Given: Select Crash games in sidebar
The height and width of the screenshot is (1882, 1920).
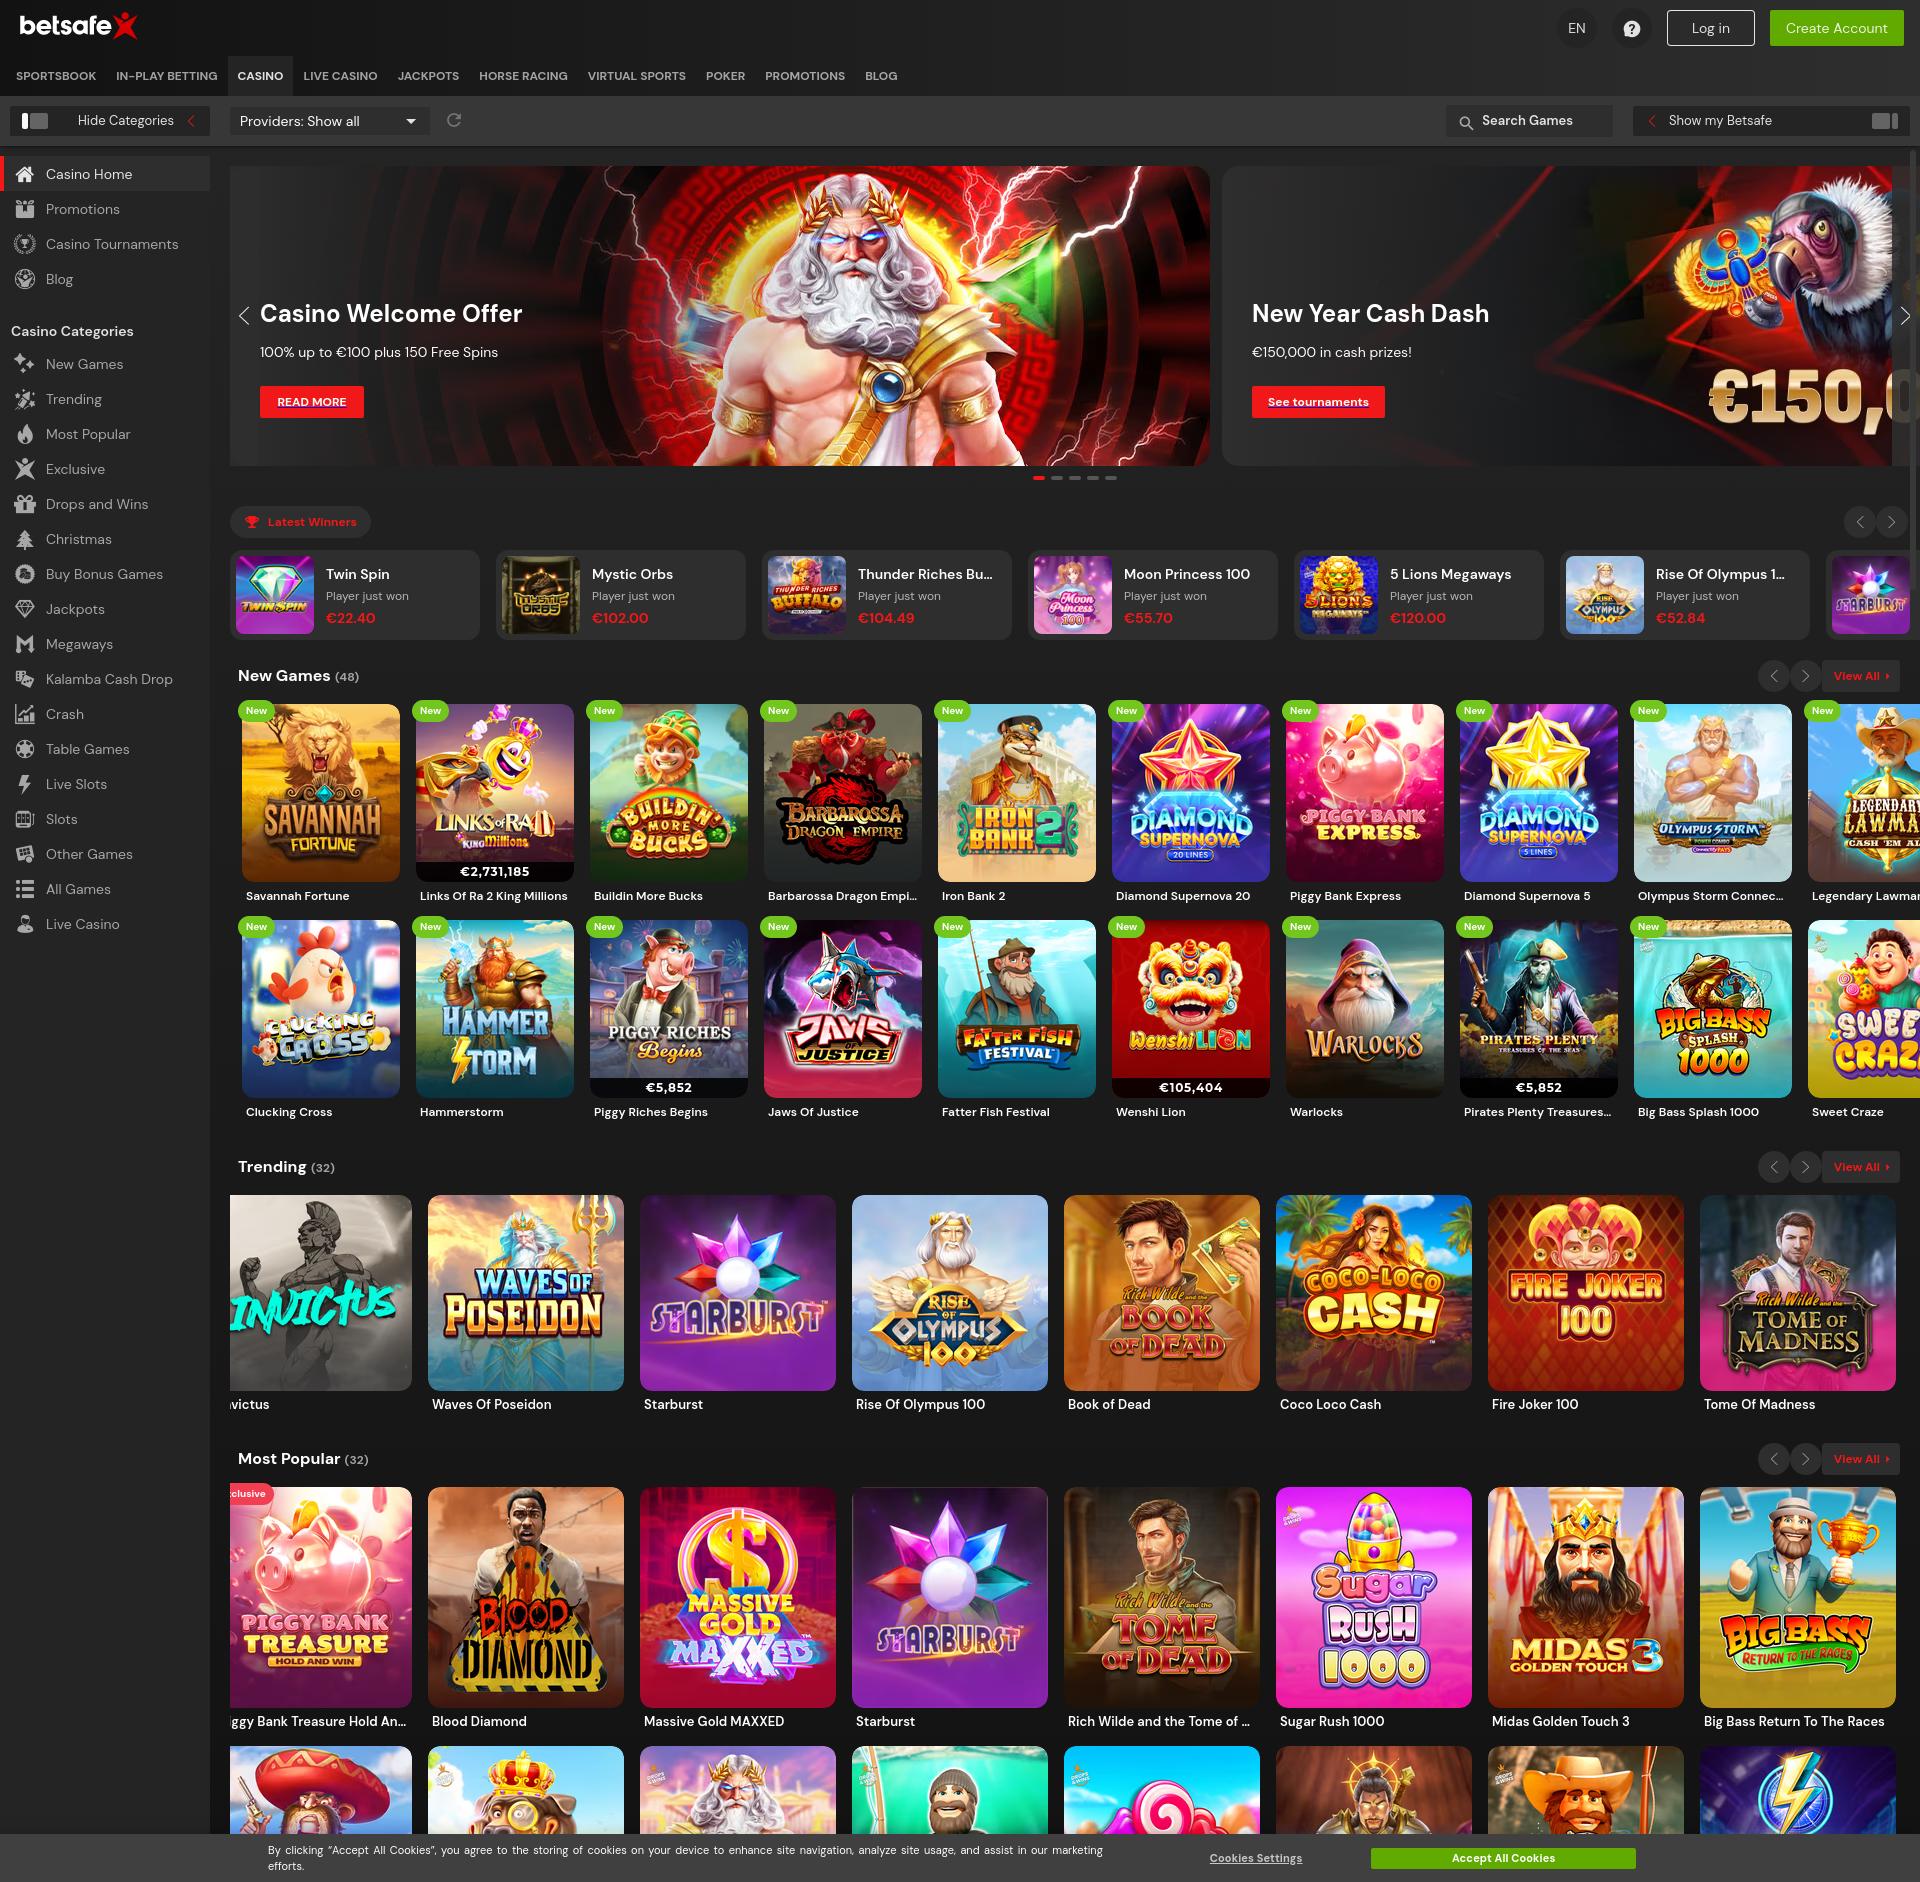Looking at the screenshot, I should pyautogui.click(x=65, y=714).
